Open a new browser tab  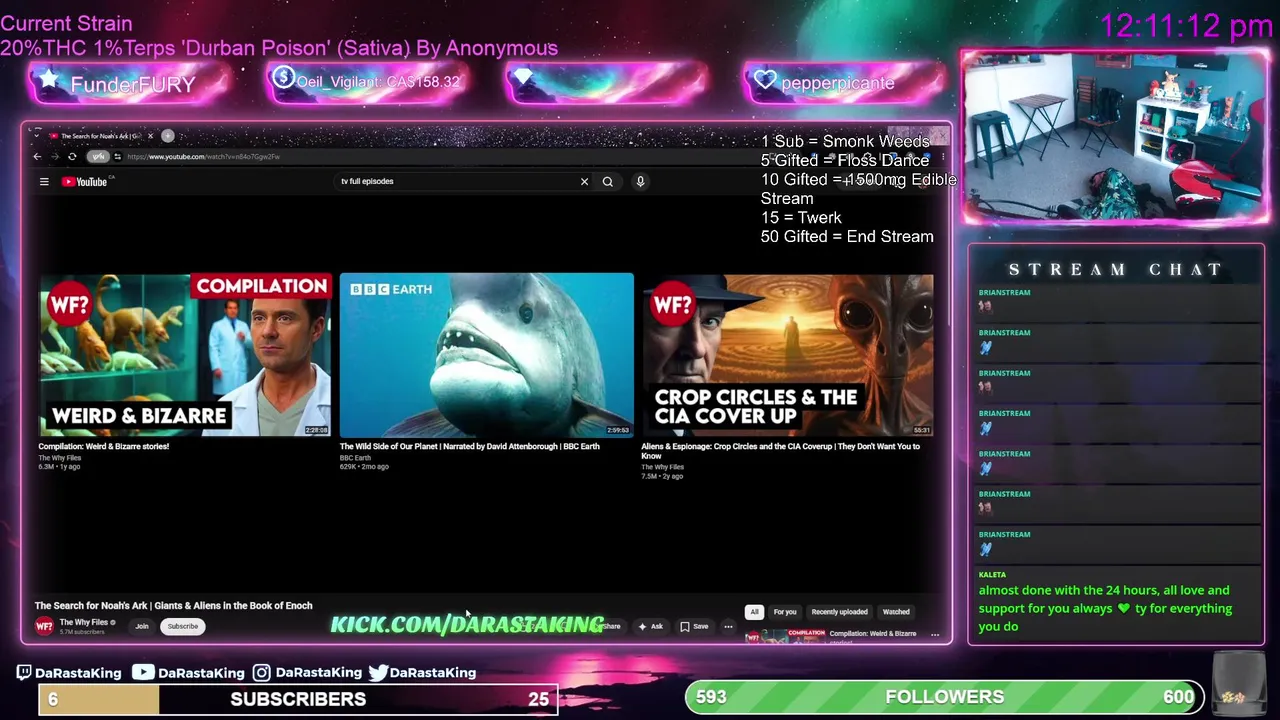(x=168, y=135)
